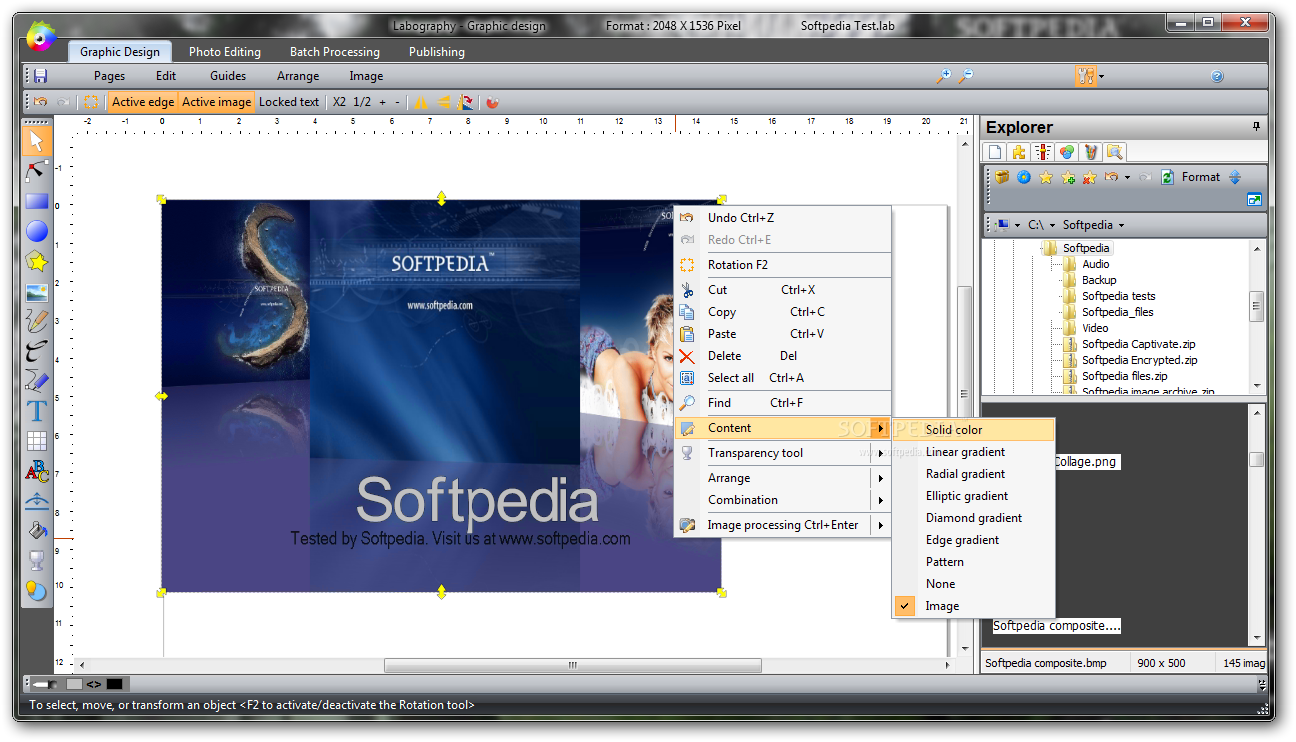Click the vertical flip icon
1296x742 pixels.
pos(443,102)
